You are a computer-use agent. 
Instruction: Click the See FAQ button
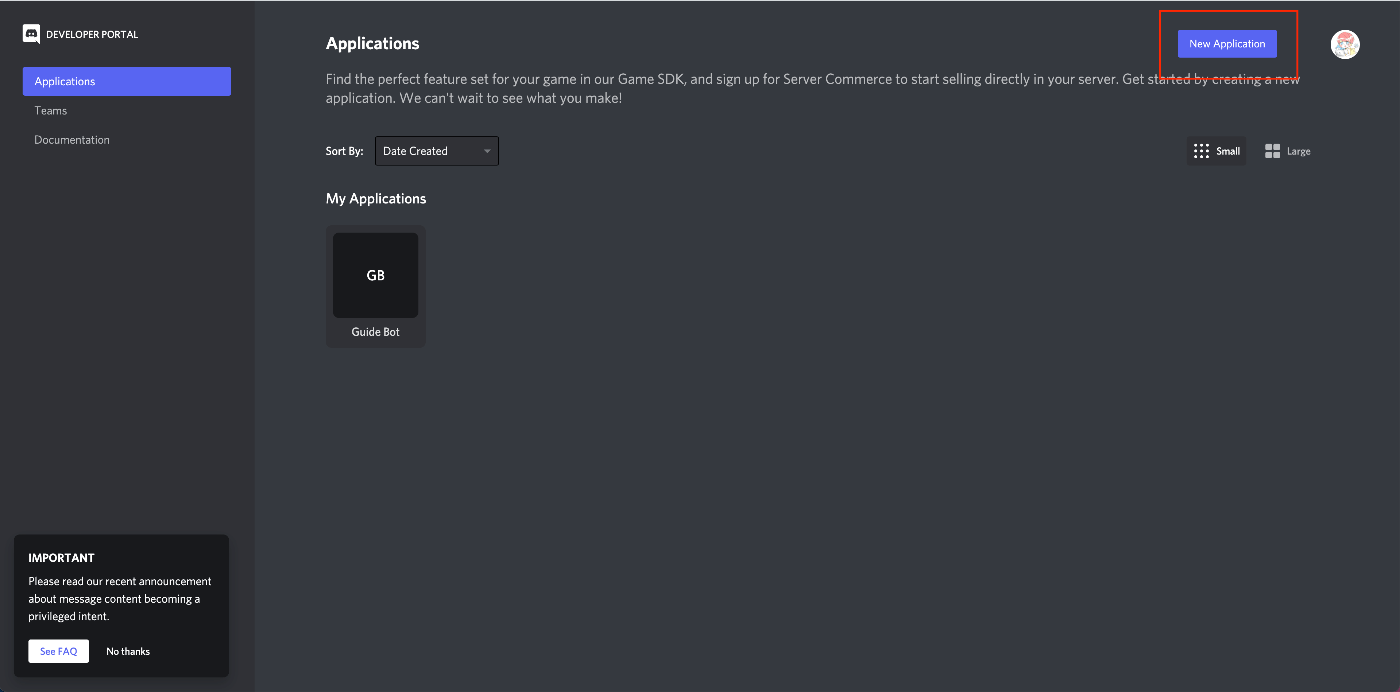click(59, 651)
